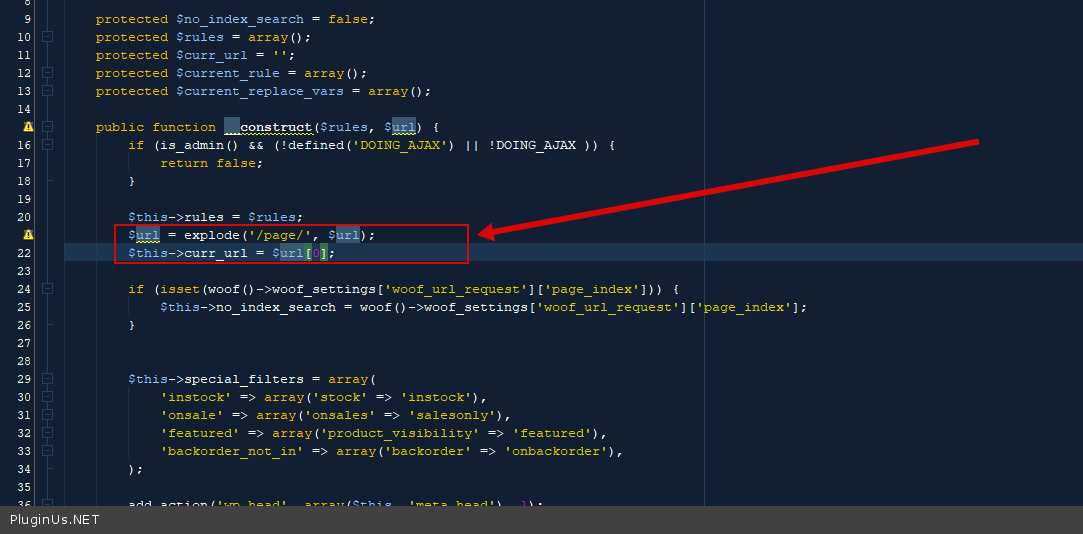This screenshot has width=1083, height=534.
Task: Click warning icon next to explode line
Action: [x=28, y=235]
